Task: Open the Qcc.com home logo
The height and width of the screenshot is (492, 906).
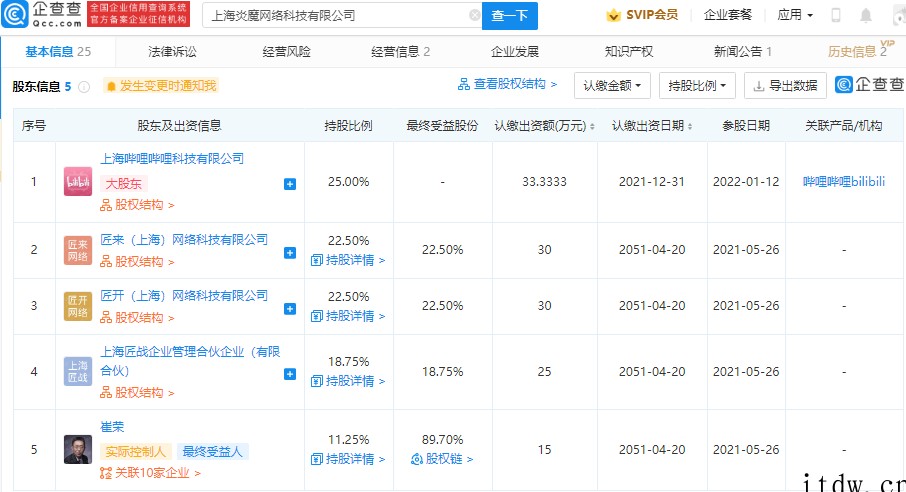Action: (42, 14)
